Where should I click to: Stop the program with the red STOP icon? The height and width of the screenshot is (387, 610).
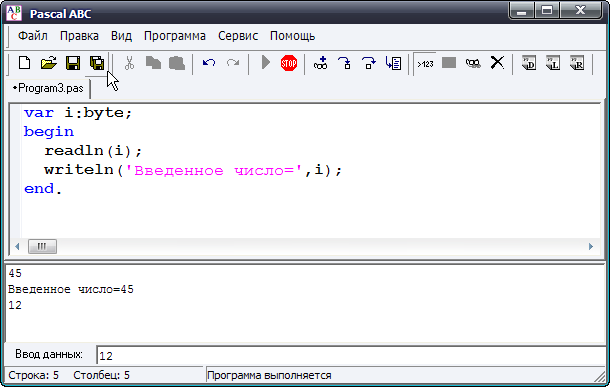(x=289, y=63)
